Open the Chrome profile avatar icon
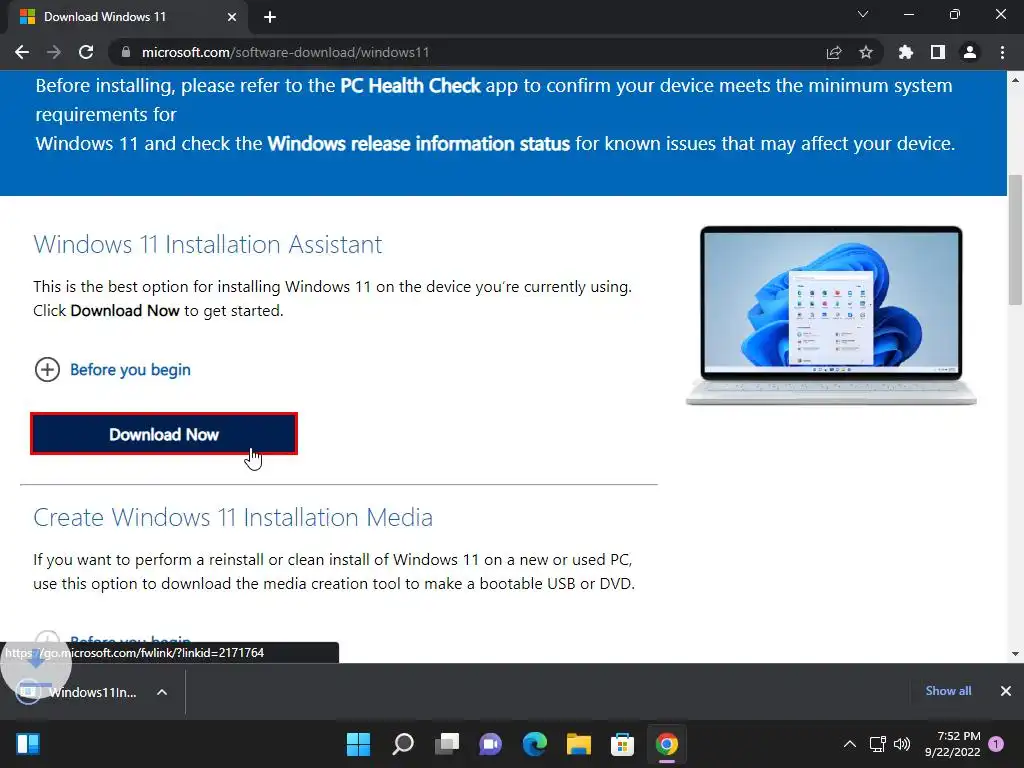1024x768 pixels. [x=970, y=52]
